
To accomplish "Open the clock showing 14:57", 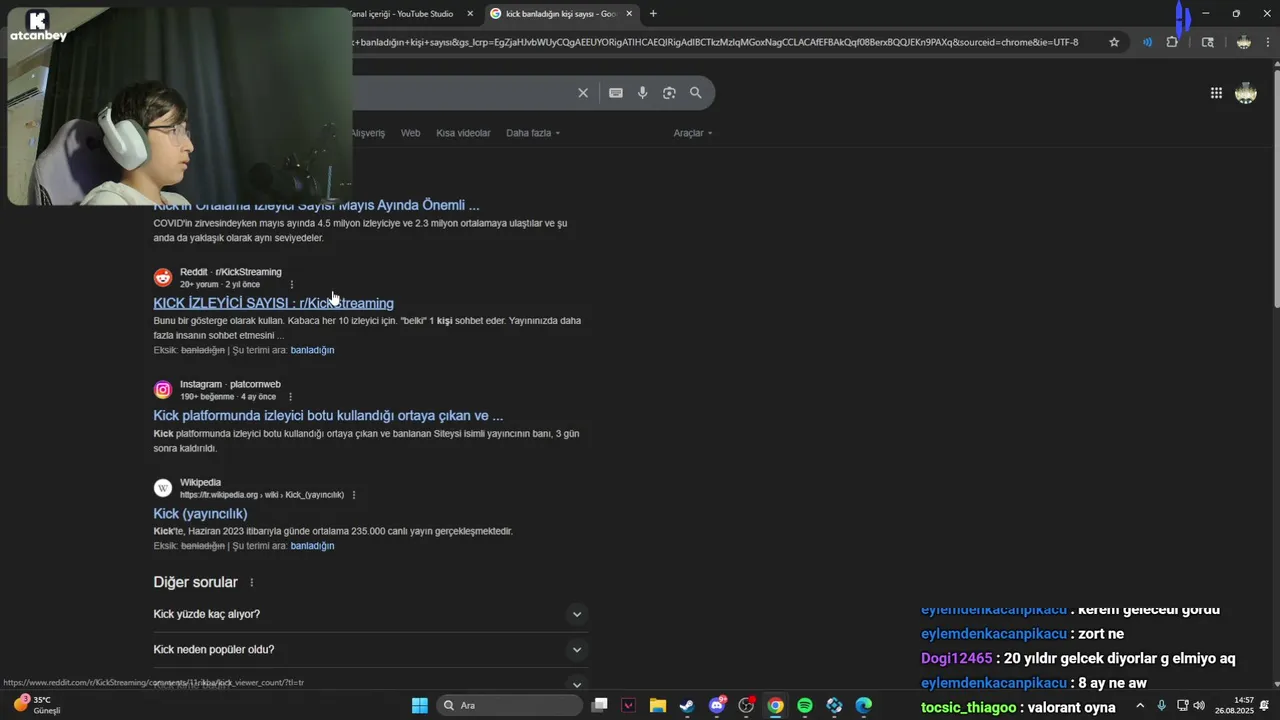I will click(x=1234, y=705).
